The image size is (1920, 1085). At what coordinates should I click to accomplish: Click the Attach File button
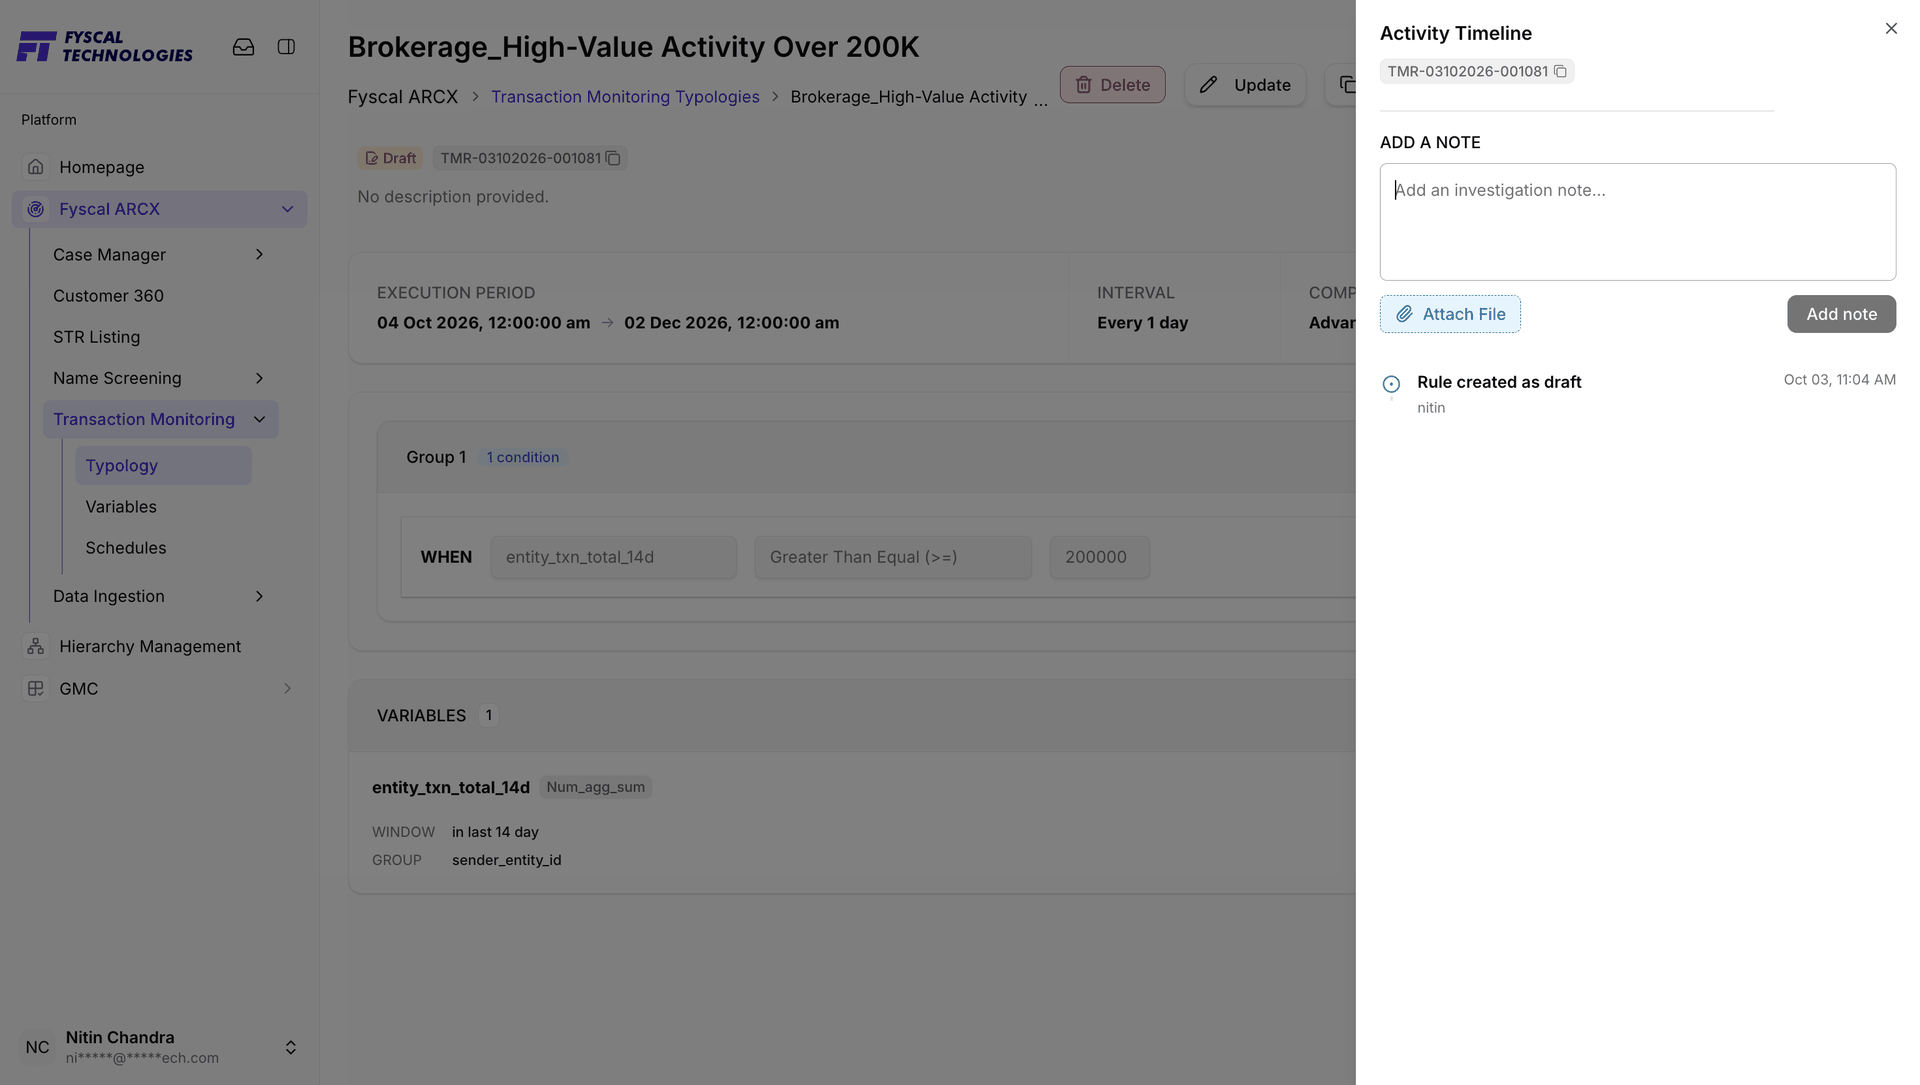point(1450,314)
